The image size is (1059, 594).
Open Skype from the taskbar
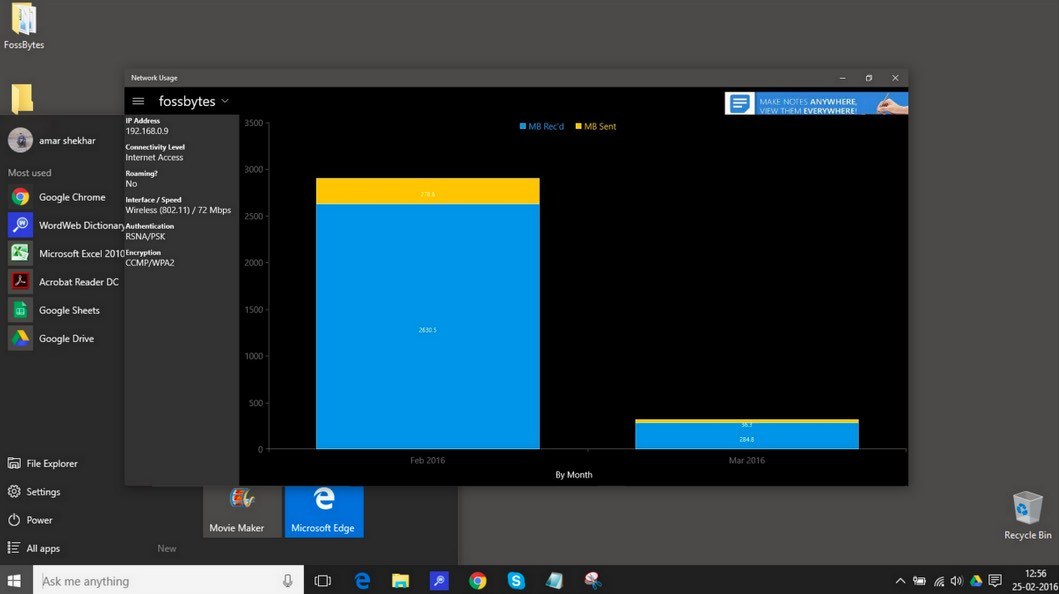[516, 581]
